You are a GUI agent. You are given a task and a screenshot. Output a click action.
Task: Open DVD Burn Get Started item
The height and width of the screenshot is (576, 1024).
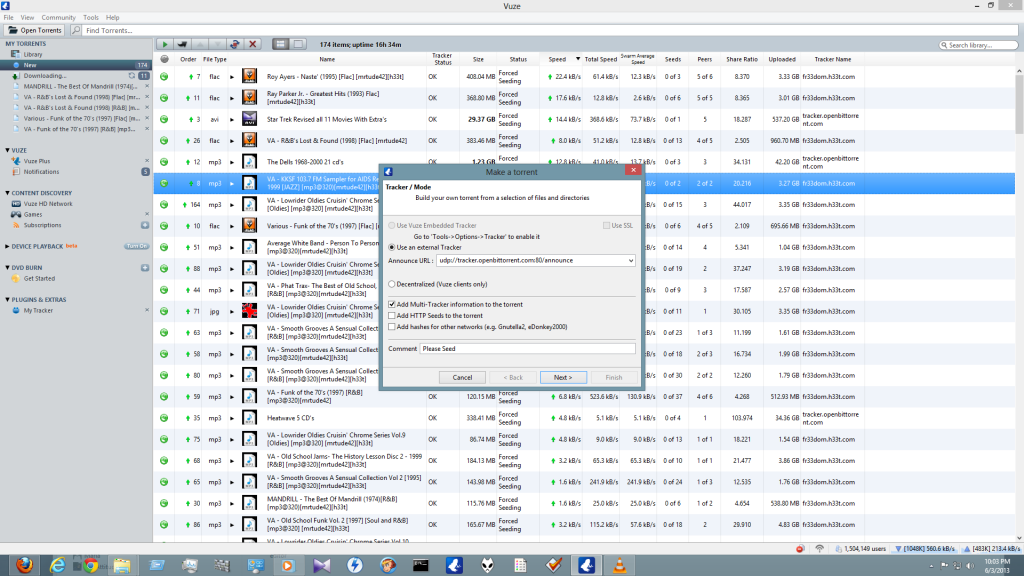tap(39, 278)
